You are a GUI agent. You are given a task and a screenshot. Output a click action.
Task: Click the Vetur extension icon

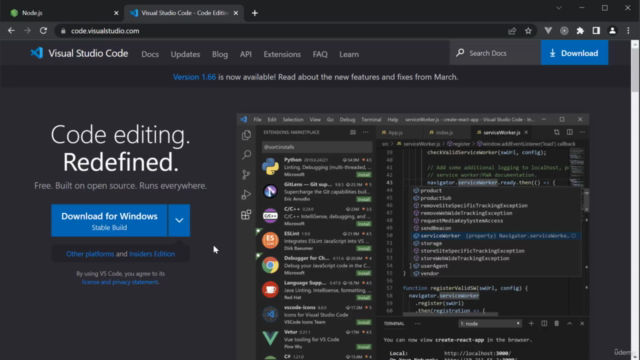pos(270,338)
